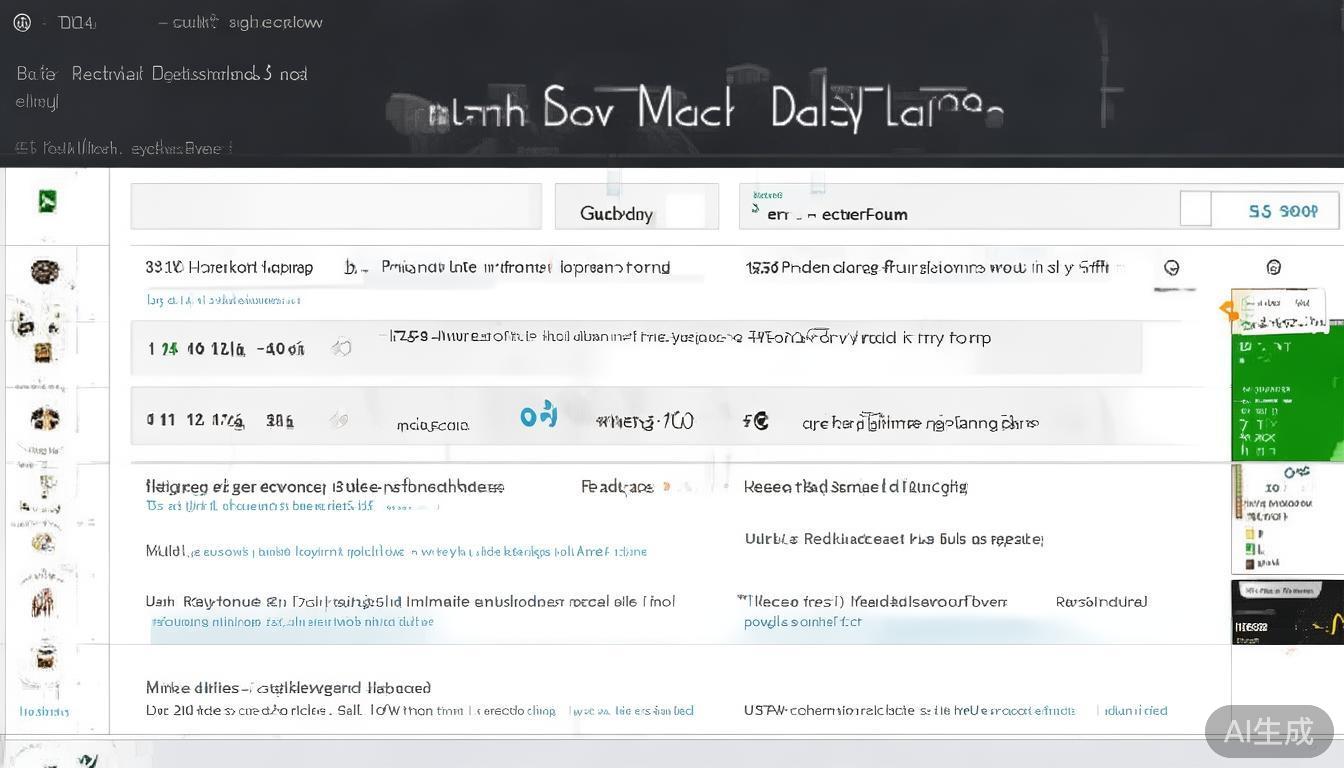The width and height of the screenshot is (1344, 768).
Task: Click the blue circular icon in the second gray row
Action: point(538,415)
